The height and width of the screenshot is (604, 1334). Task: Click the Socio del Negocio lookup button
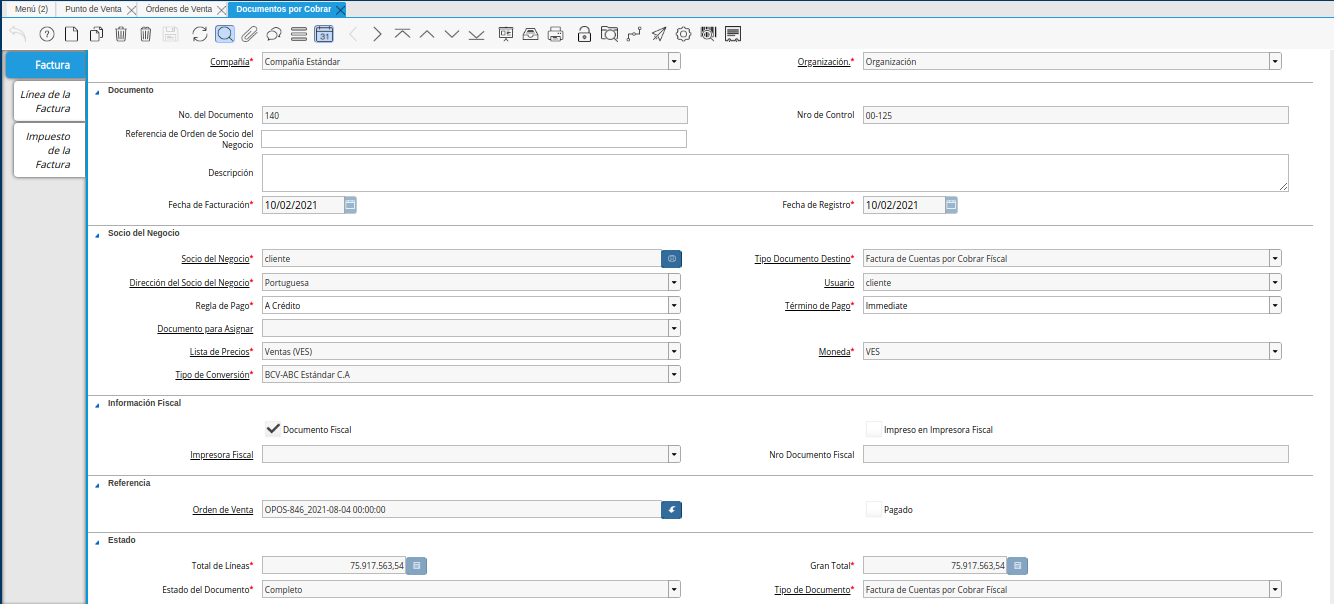(672, 258)
